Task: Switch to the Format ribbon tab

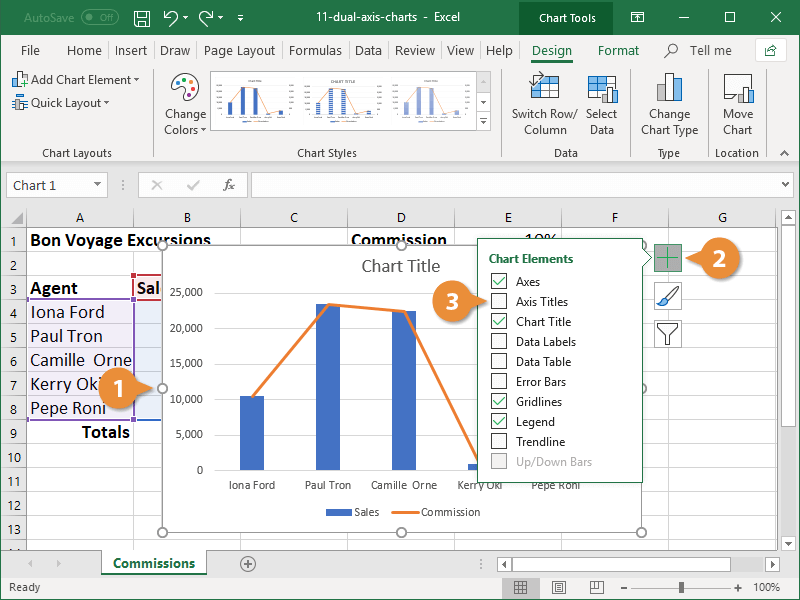Action: [x=618, y=50]
